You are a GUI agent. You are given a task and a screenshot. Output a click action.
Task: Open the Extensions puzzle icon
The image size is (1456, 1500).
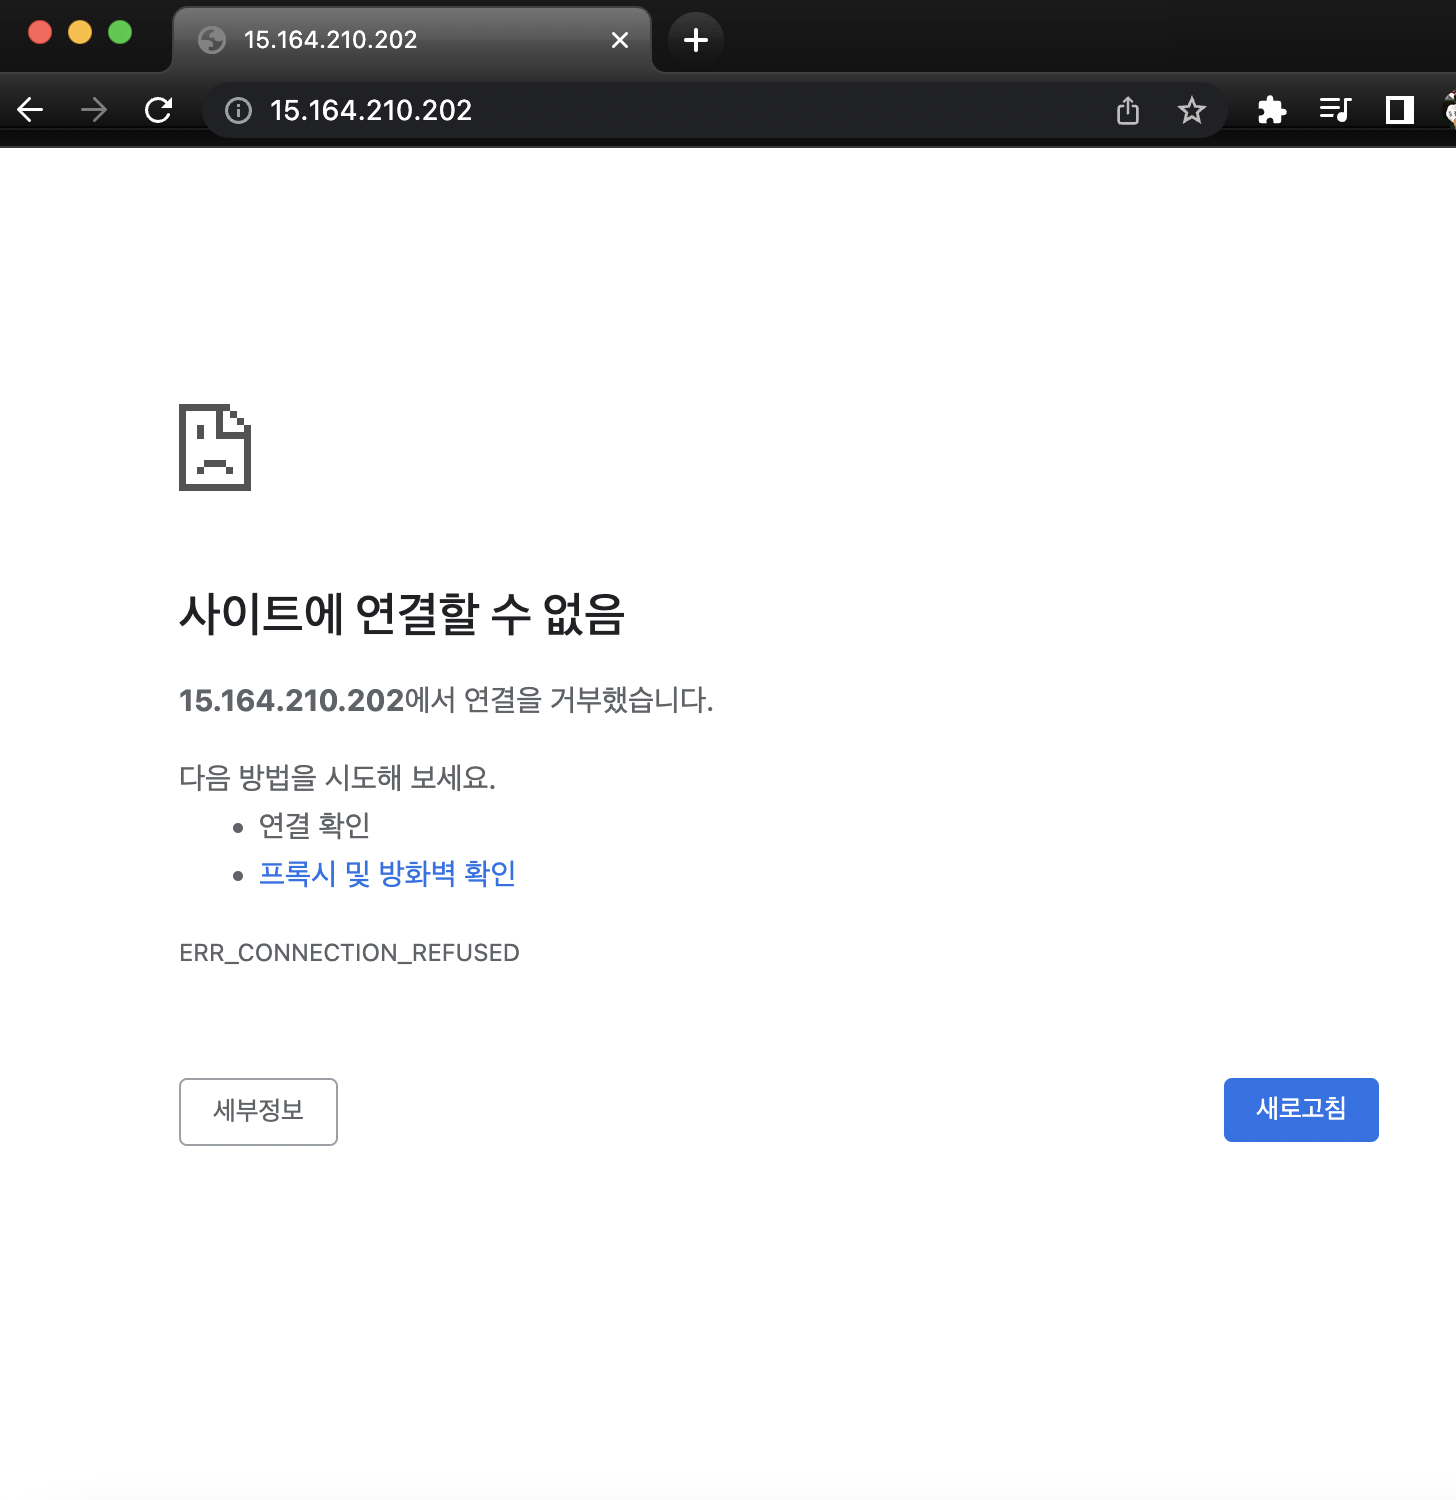click(1271, 110)
